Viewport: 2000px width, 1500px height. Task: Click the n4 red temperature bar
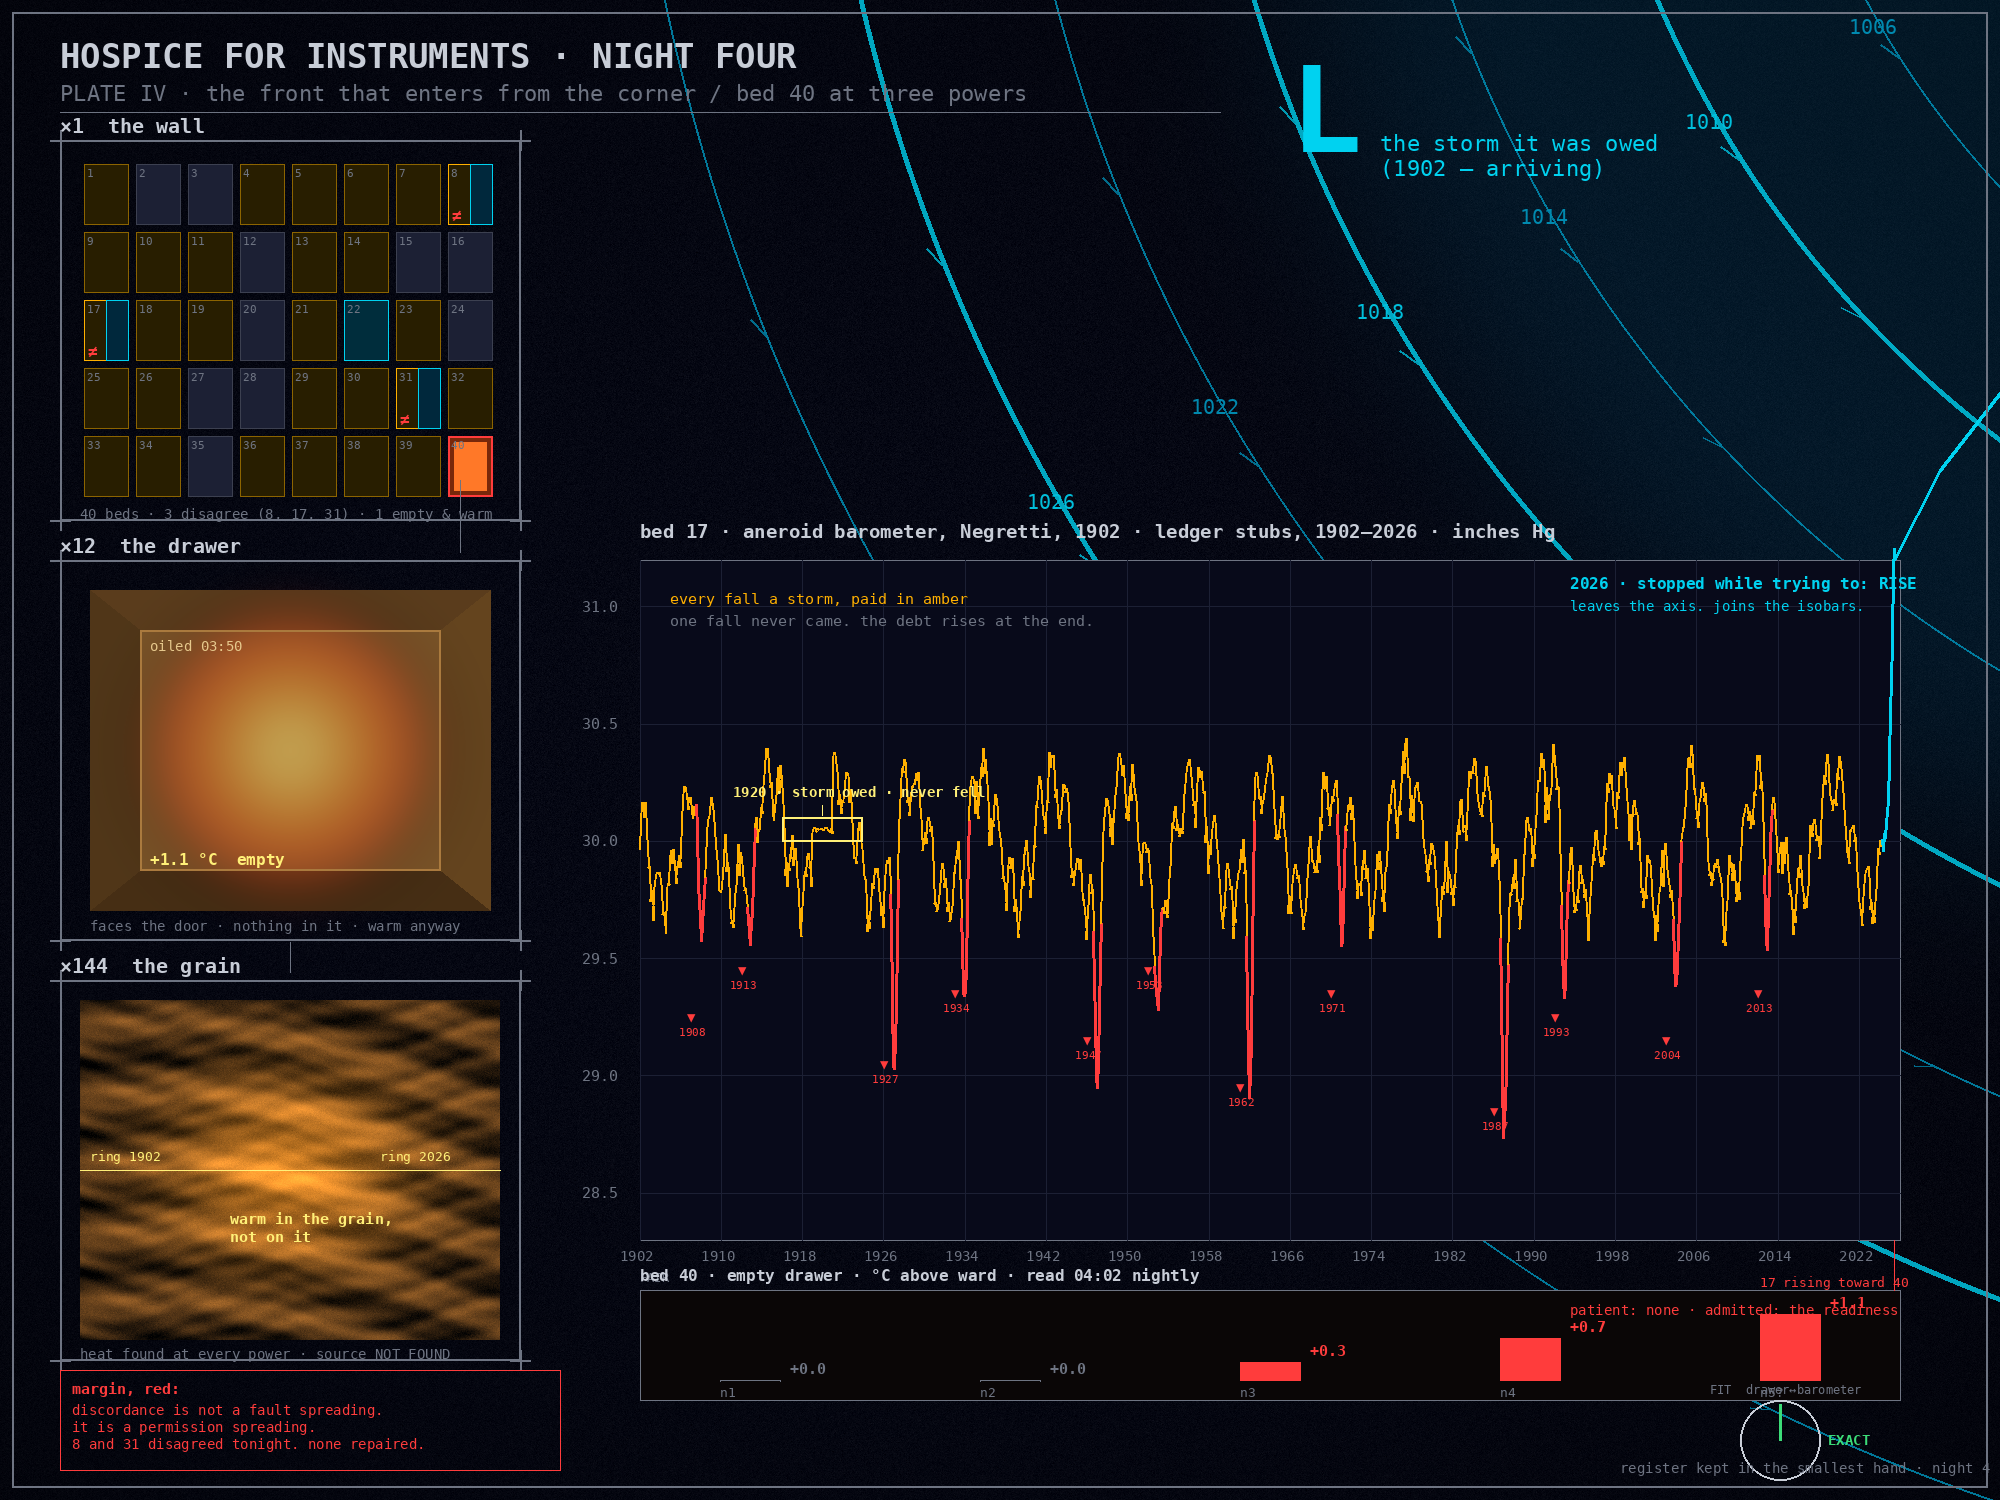1530,1359
